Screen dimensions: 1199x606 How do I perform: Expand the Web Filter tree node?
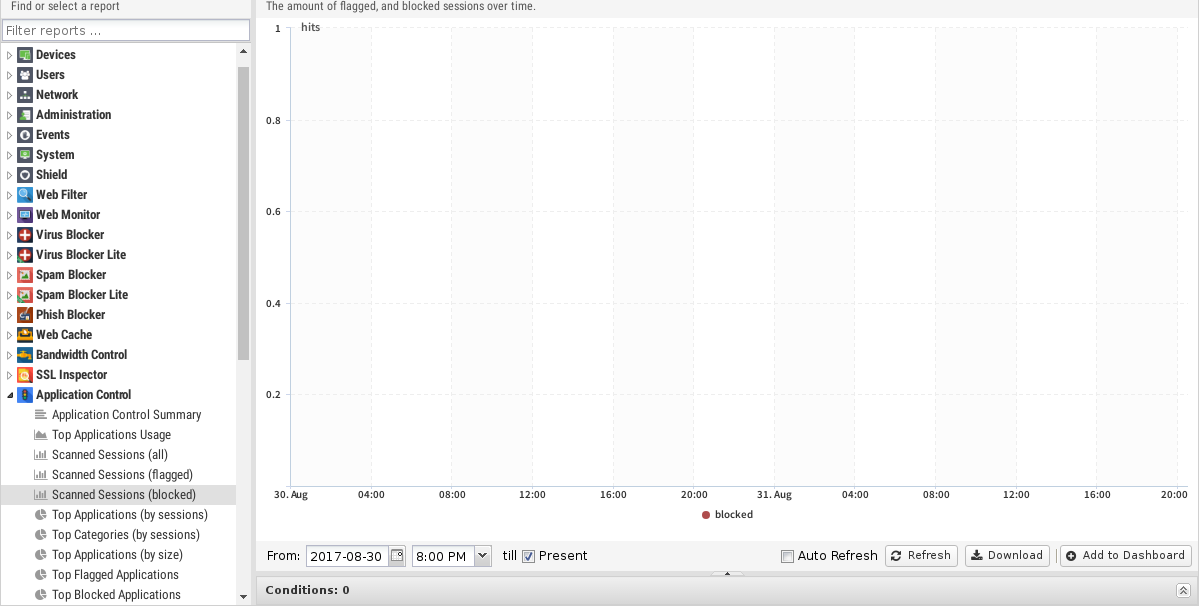tap(9, 195)
